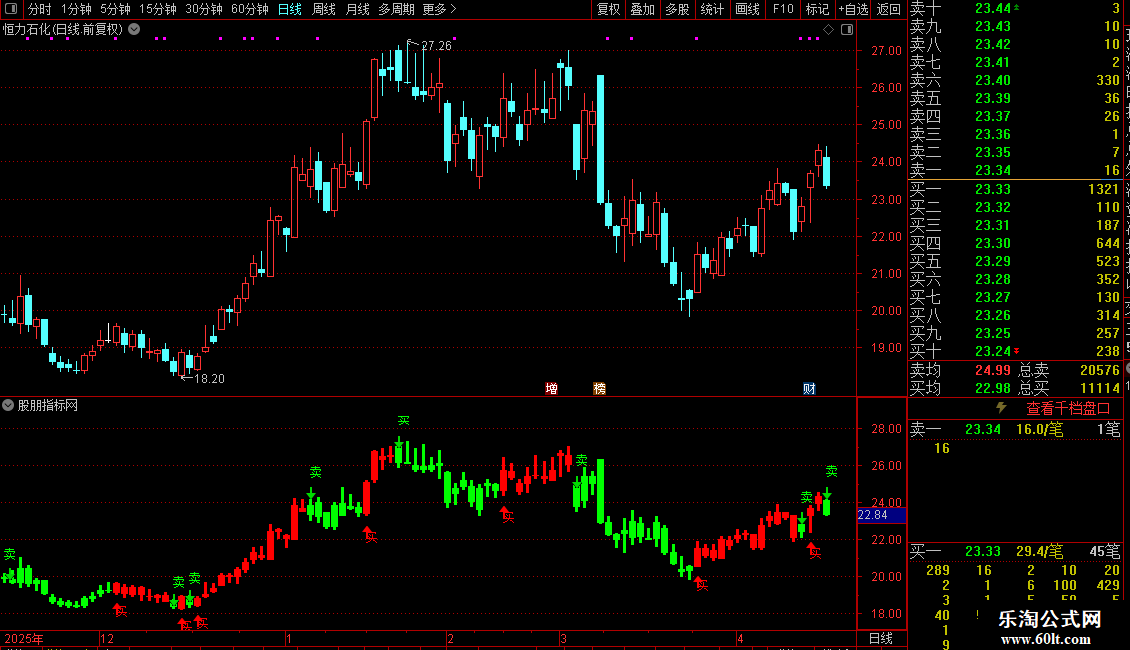Toggle the right side panel icon
The width and height of the screenshot is (1130, 650).
[848, 30]
